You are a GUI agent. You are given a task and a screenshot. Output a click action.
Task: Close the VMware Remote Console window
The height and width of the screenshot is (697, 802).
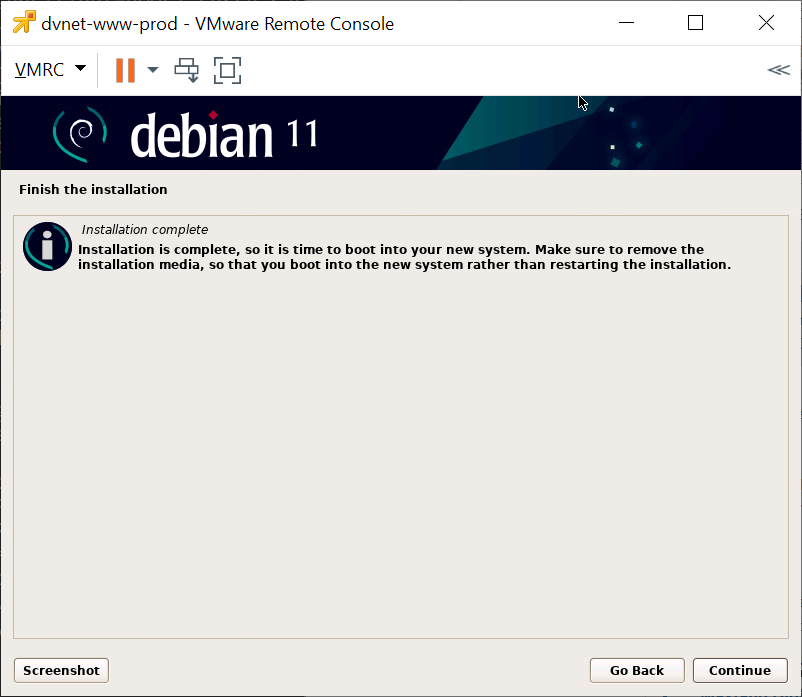(766, 23)
